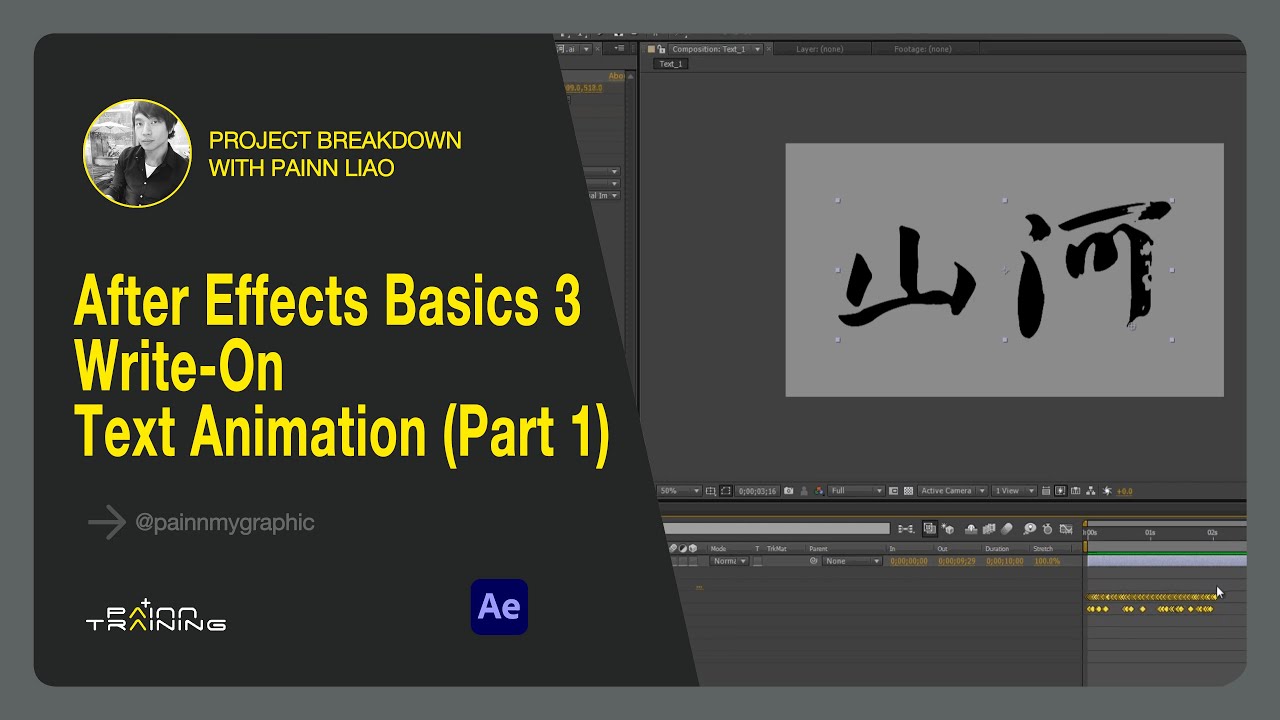Switch to the Footage: (none) tab
Screen dimensions: 1280x720
click(x=923, y=49)
